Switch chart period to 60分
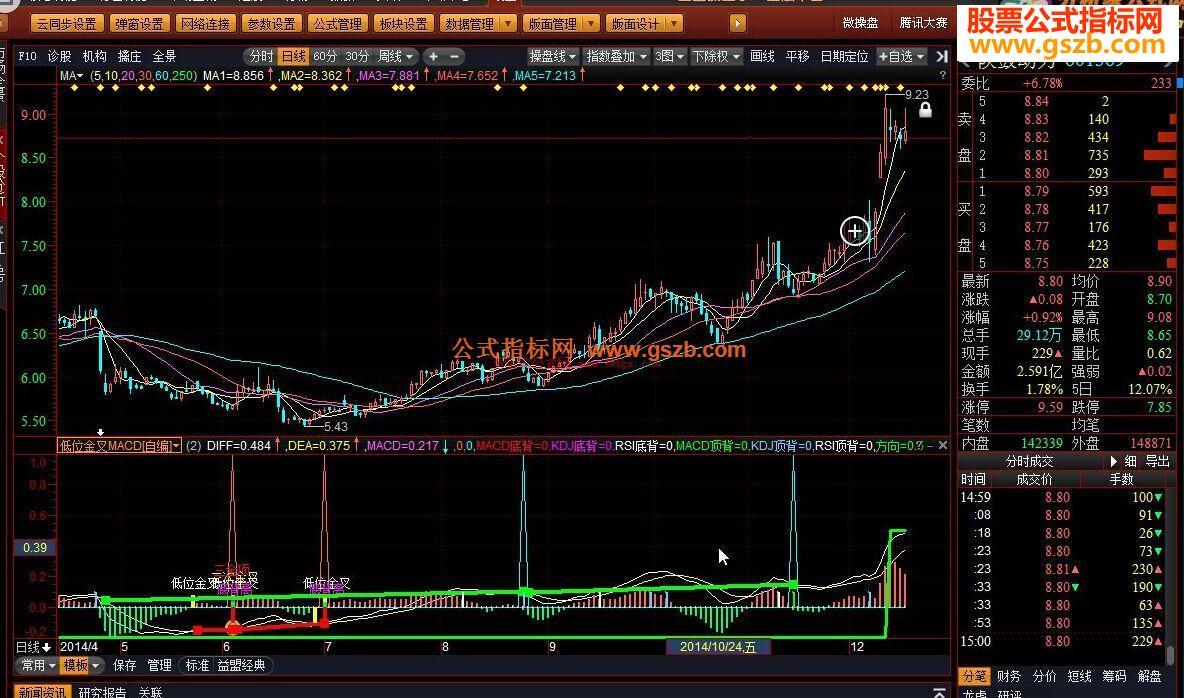 pos(325,57)
